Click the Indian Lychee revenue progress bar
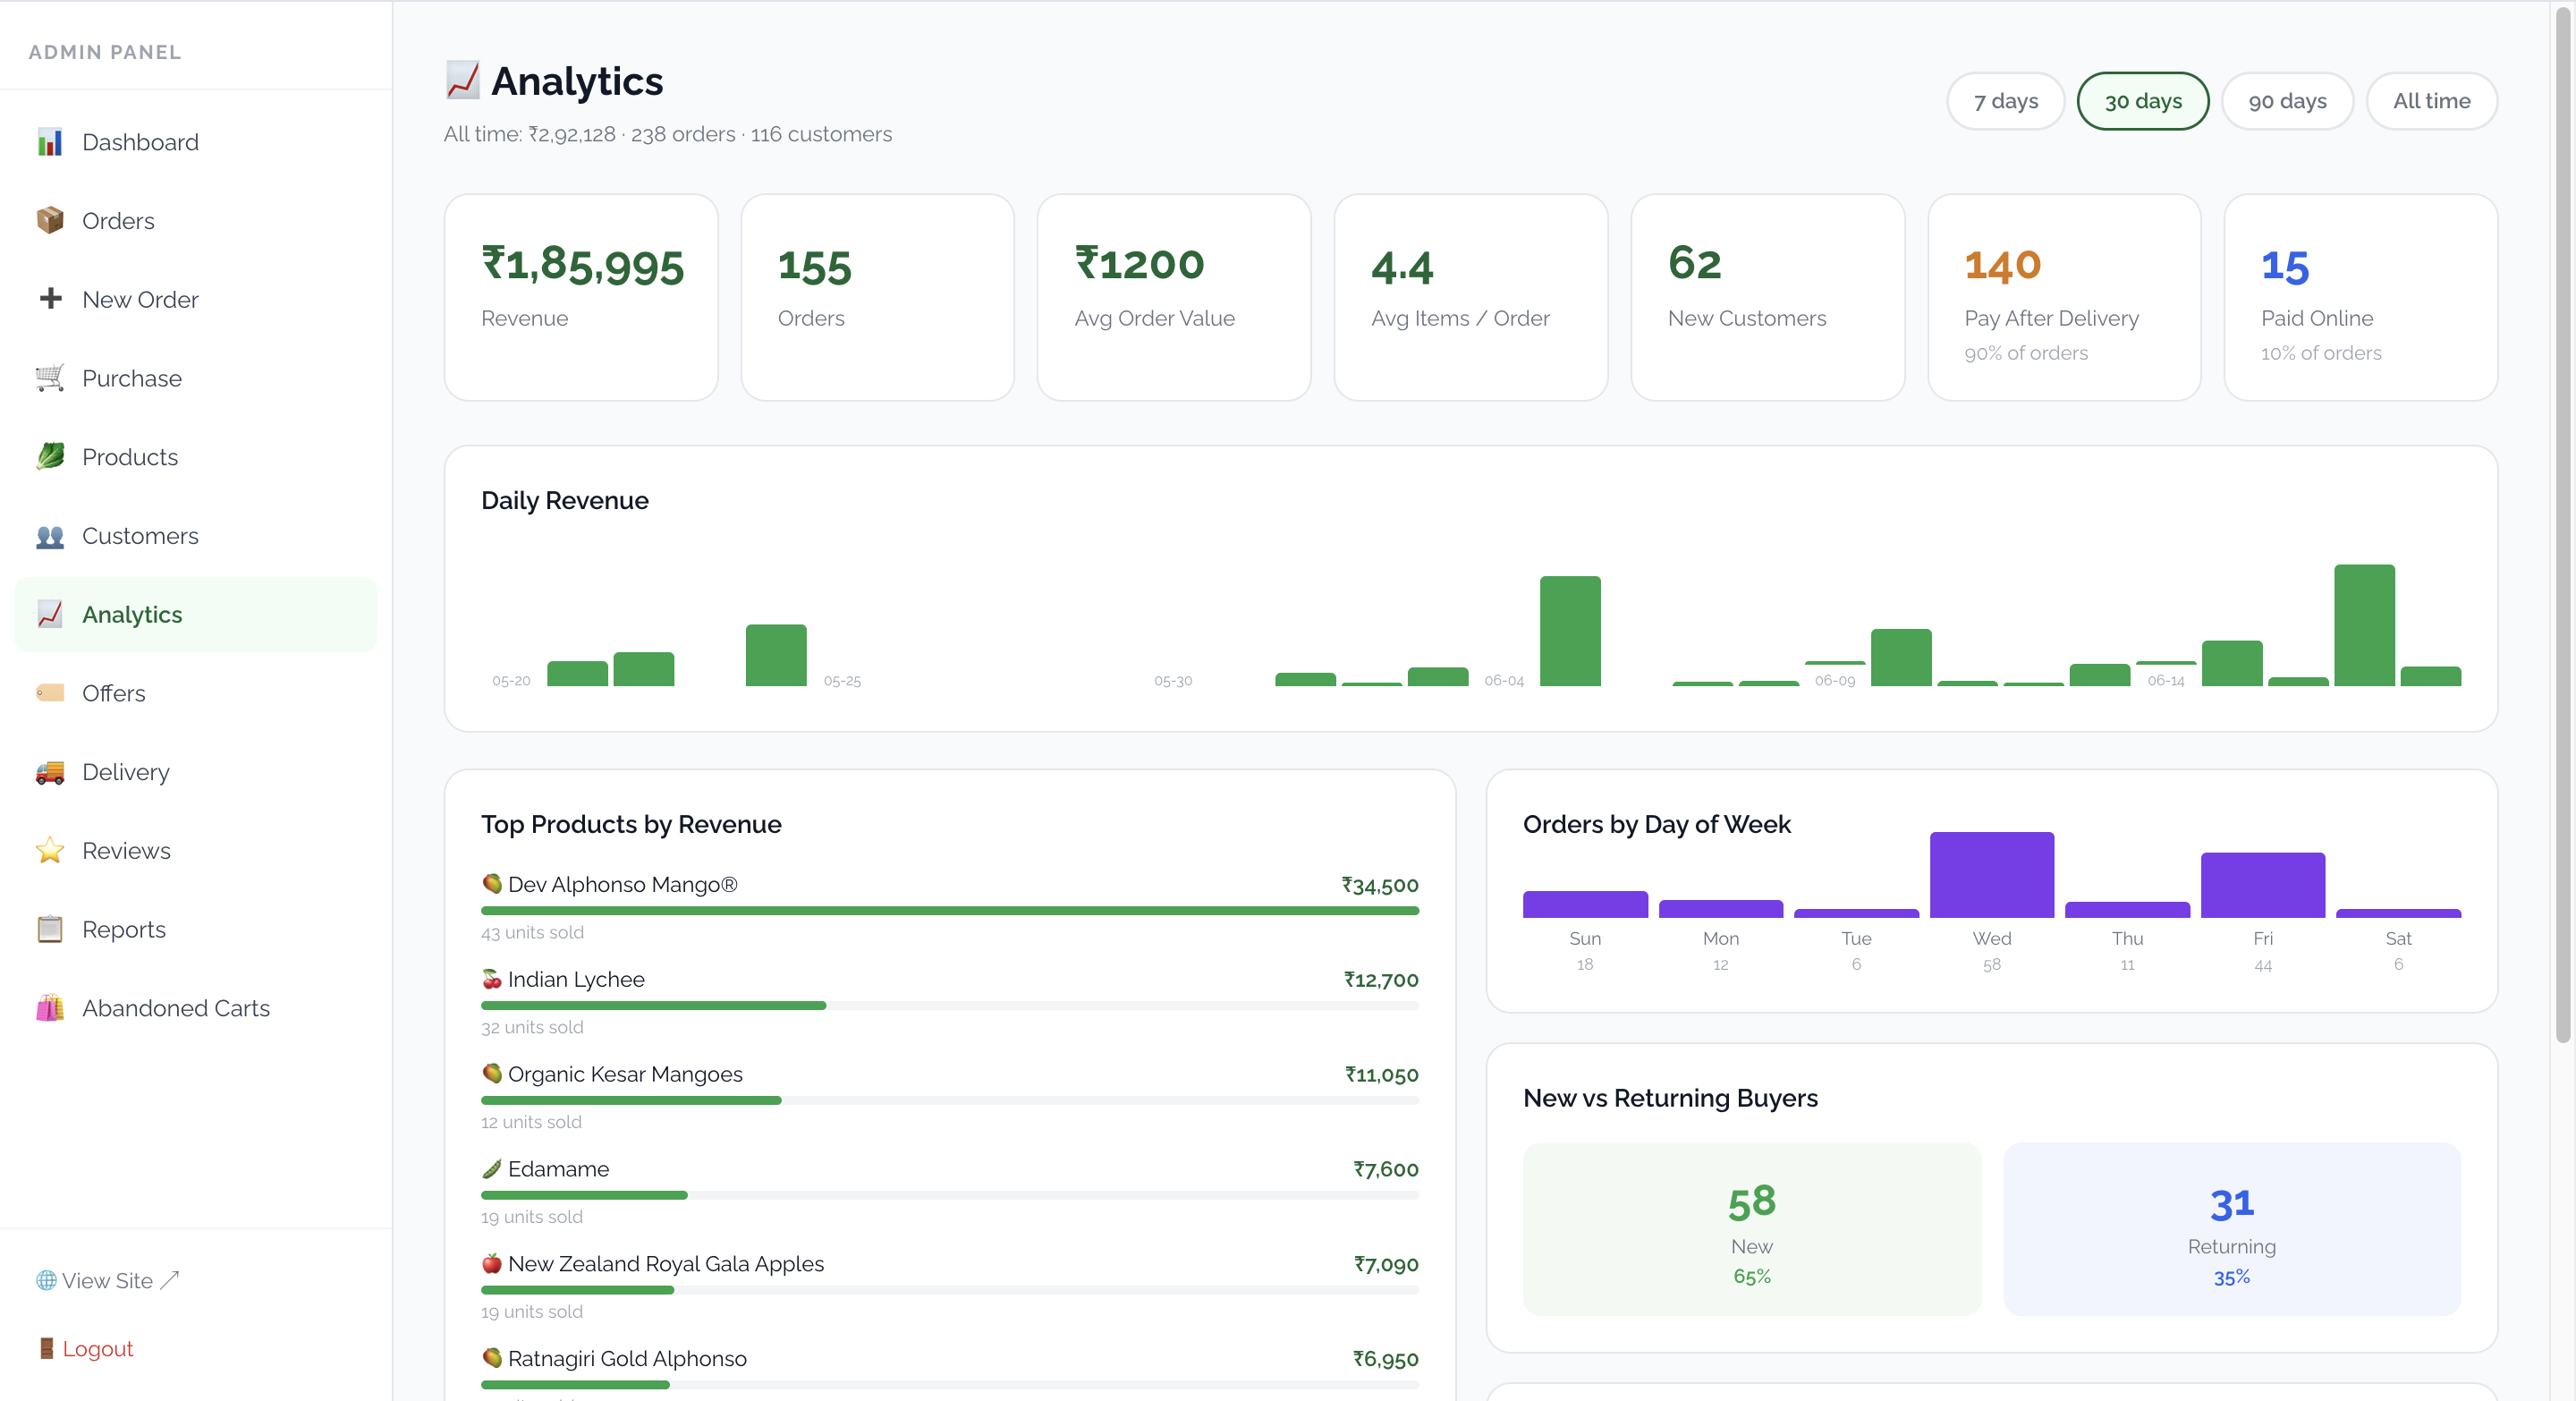2576x1401 pixels. click(949, 1005)
